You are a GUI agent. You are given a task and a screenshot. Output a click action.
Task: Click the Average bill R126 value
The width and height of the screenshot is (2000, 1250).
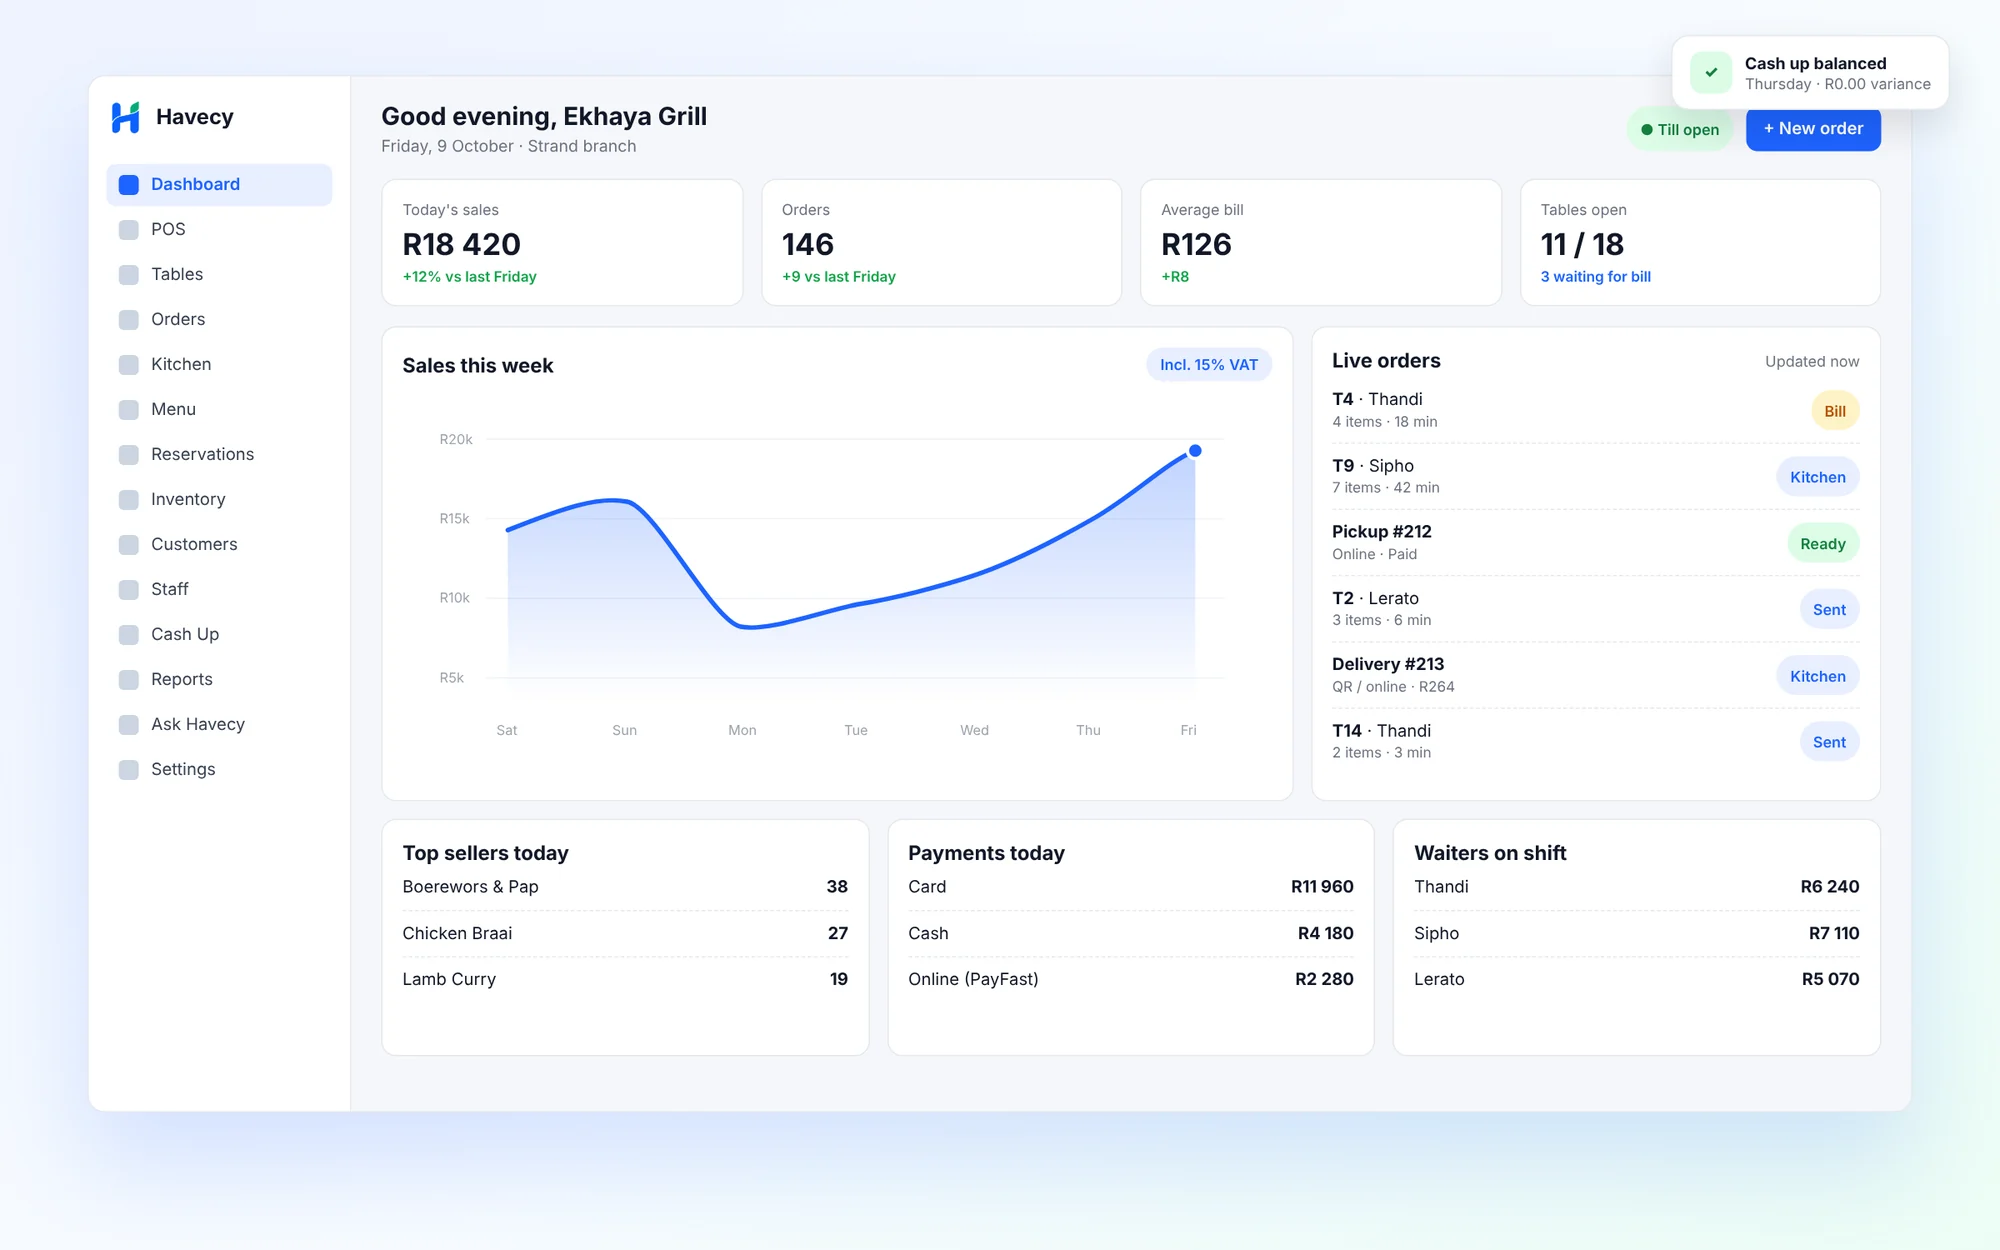pyautogui.click(x=1196, y=244)
